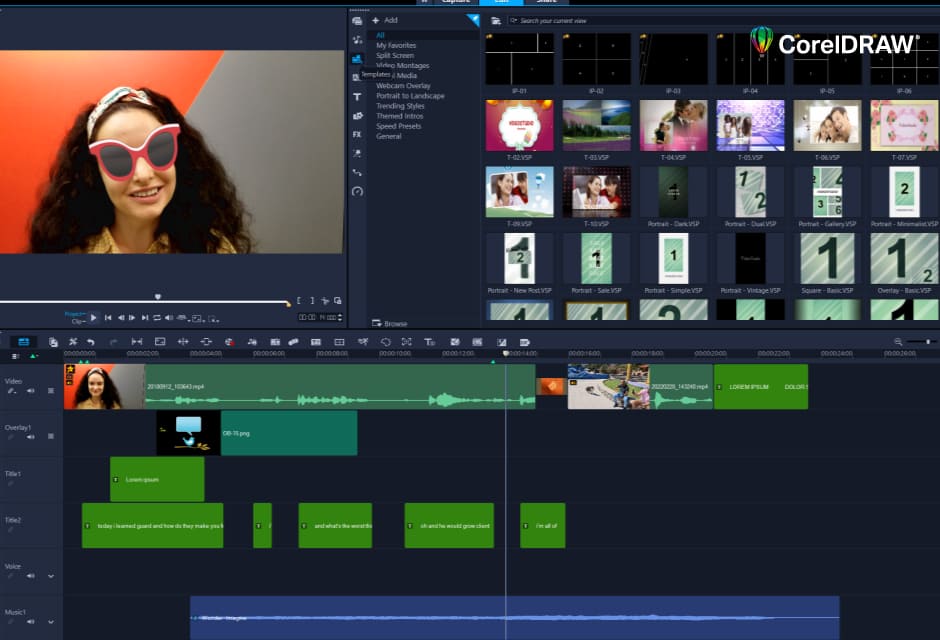
Task: Switch to the Capture tab
Action: pyautogui.click(x=456, y=3)
